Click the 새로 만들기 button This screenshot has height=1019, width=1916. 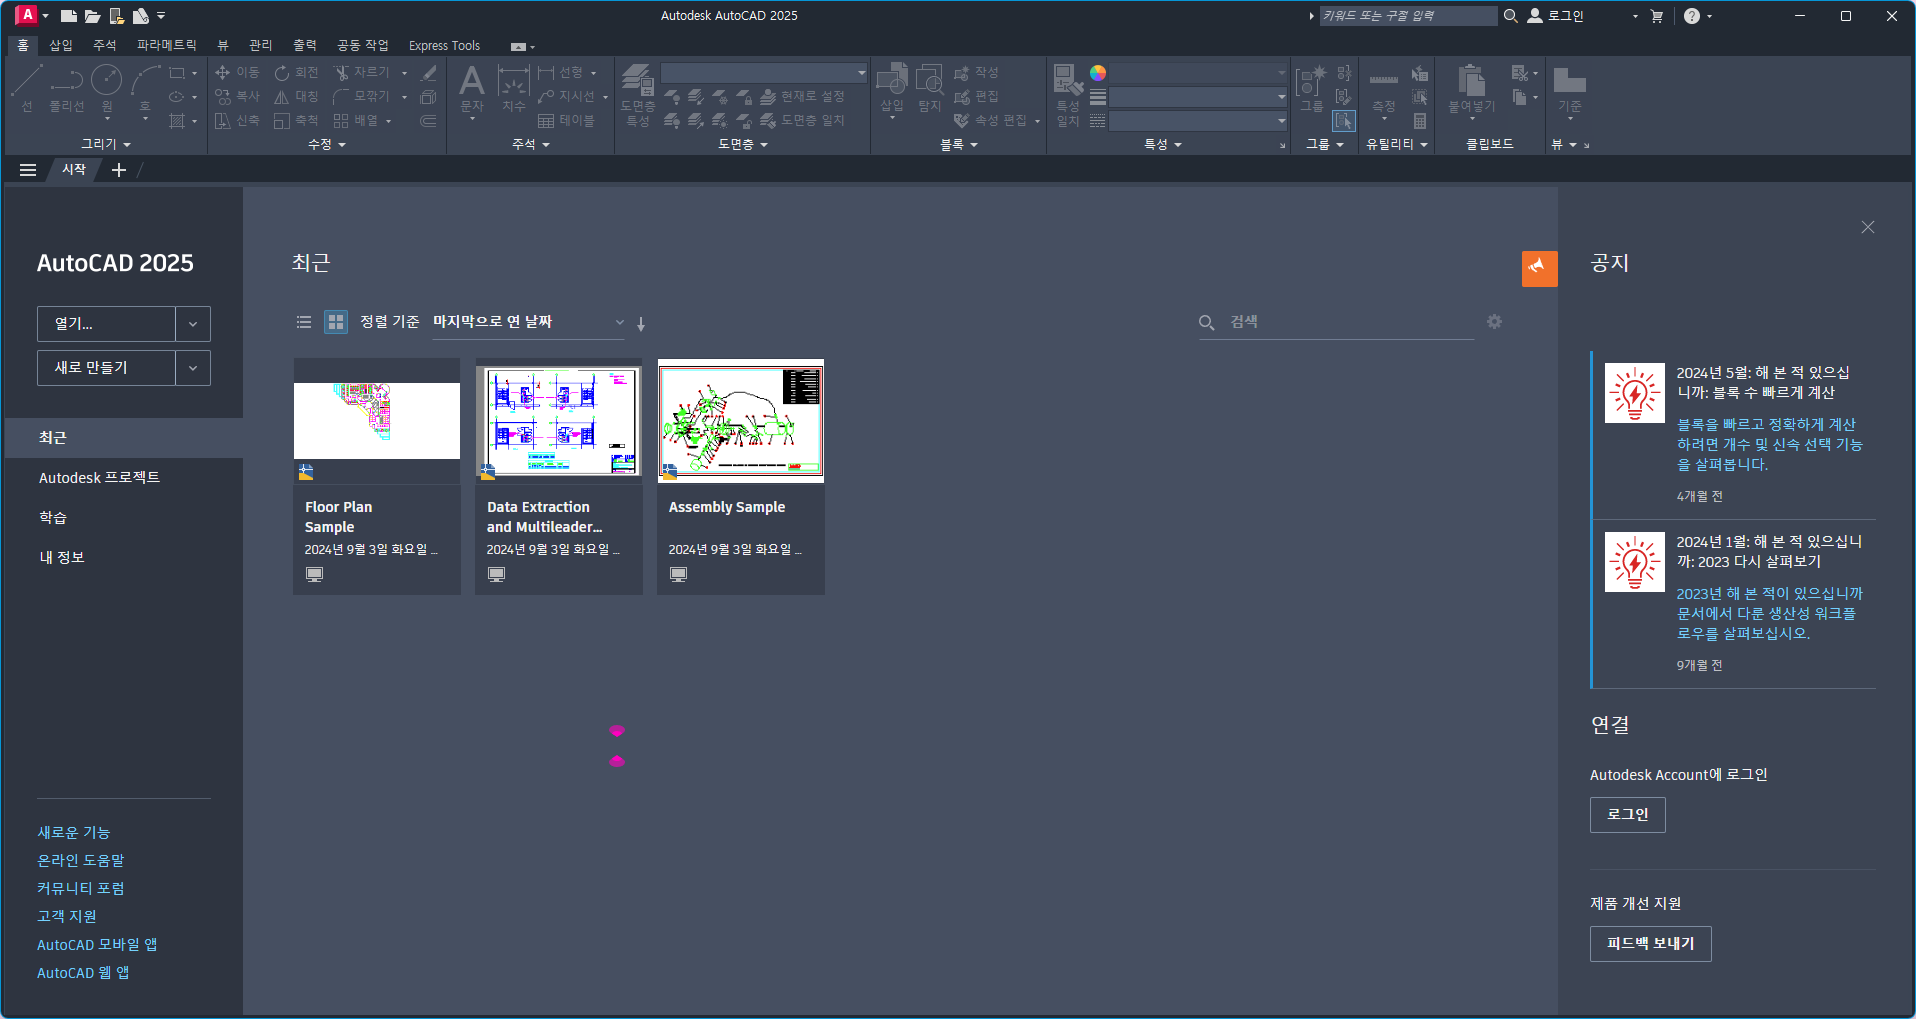(106, 368)
